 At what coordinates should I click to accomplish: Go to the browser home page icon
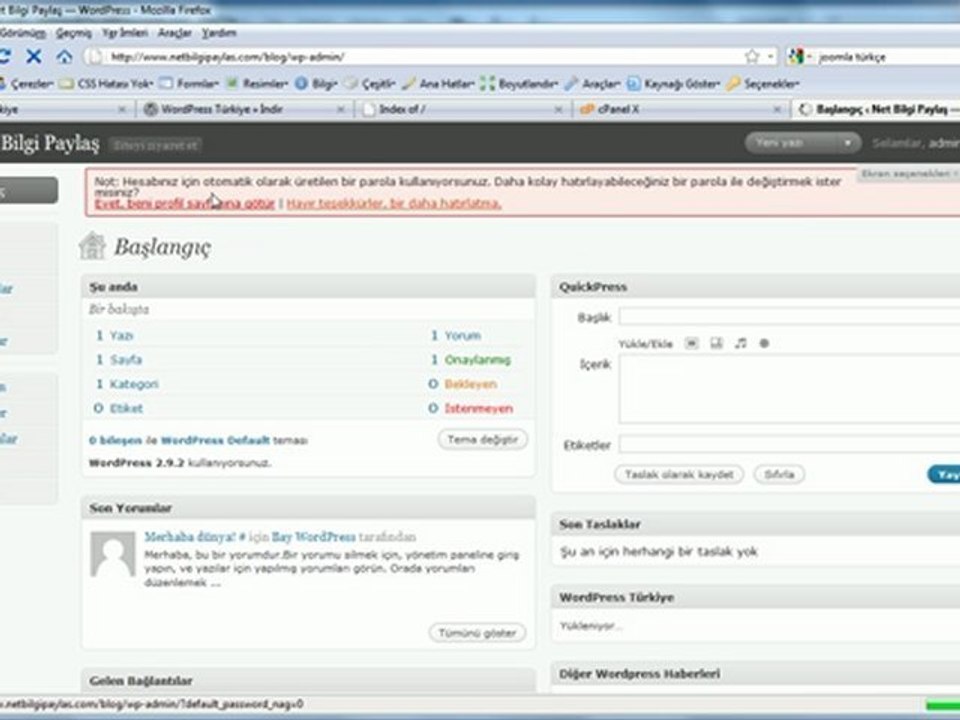[x=64, y=57]
